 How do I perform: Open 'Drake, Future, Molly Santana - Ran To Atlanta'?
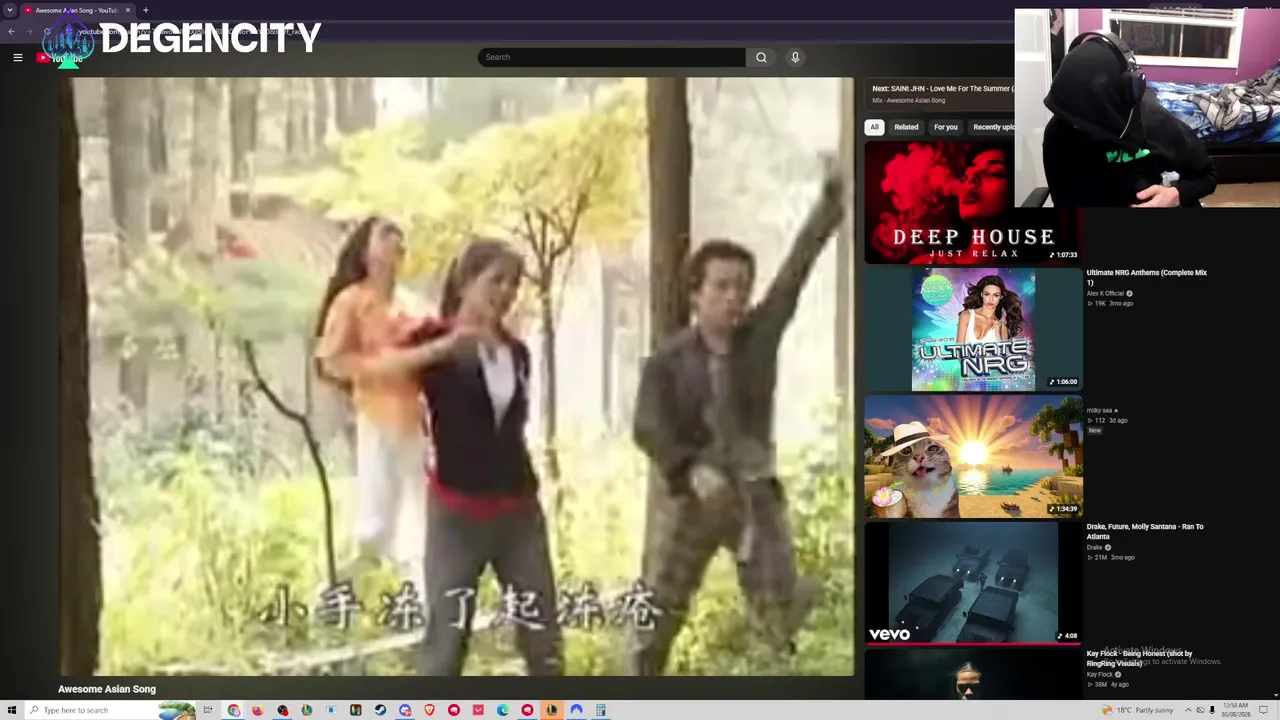click(1145, 531)
